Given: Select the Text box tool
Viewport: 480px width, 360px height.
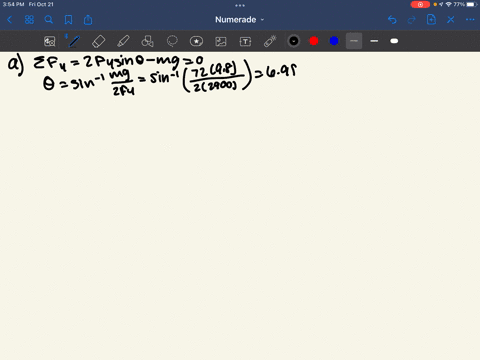Looking at the screenshot, I should click(x=245, y=41).
